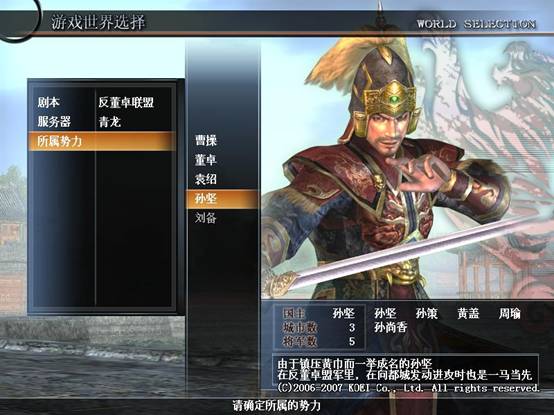
Task: Click general name 周瑜
Action: point(509,314)
